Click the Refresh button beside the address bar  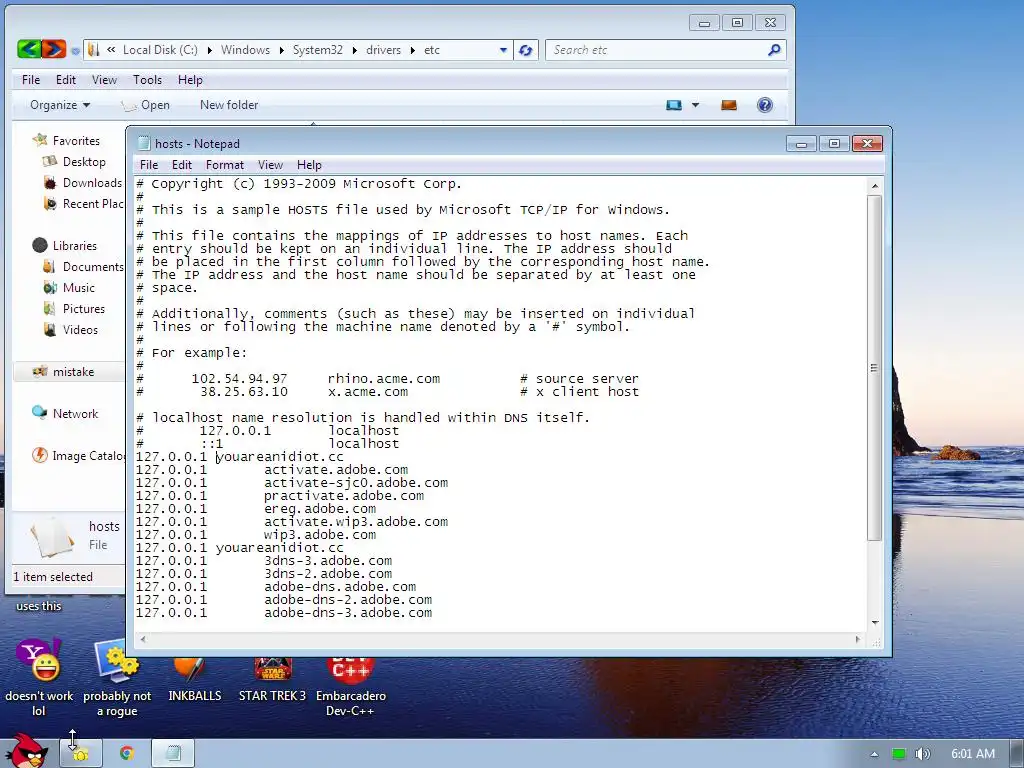(526, 50)
